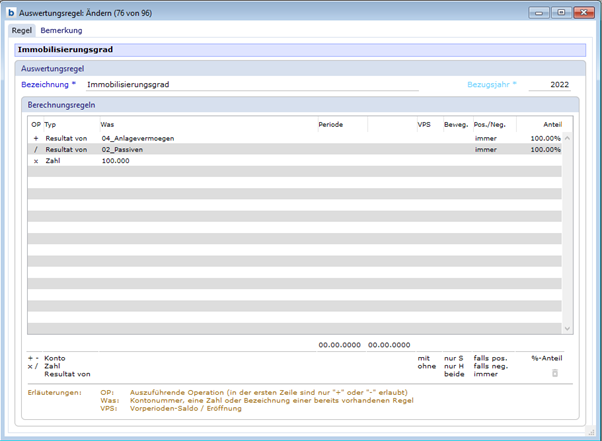Screen dimensions: 602x441
Task: Maximize the Auswertungsregel window
Action: coord(561,12)
